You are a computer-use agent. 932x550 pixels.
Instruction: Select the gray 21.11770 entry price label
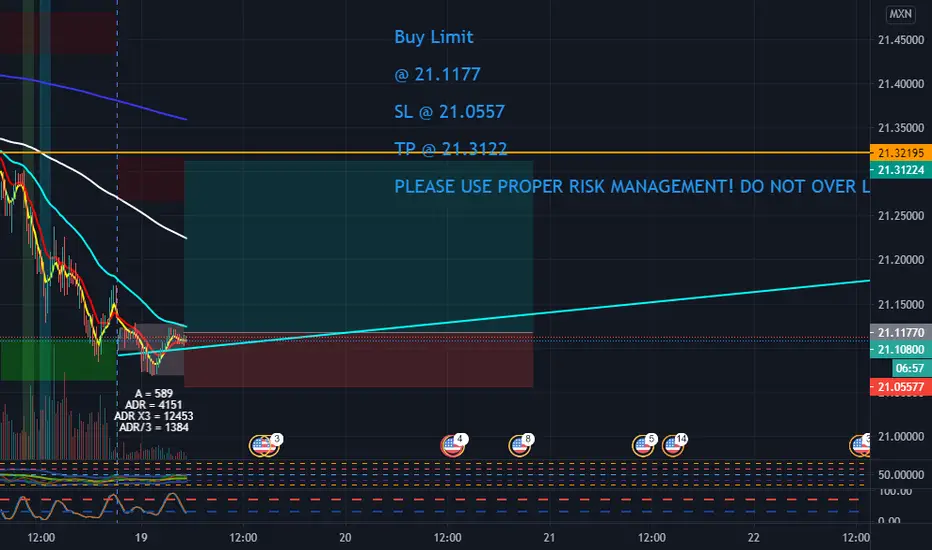pyautogui.click(x=900, y=332)
